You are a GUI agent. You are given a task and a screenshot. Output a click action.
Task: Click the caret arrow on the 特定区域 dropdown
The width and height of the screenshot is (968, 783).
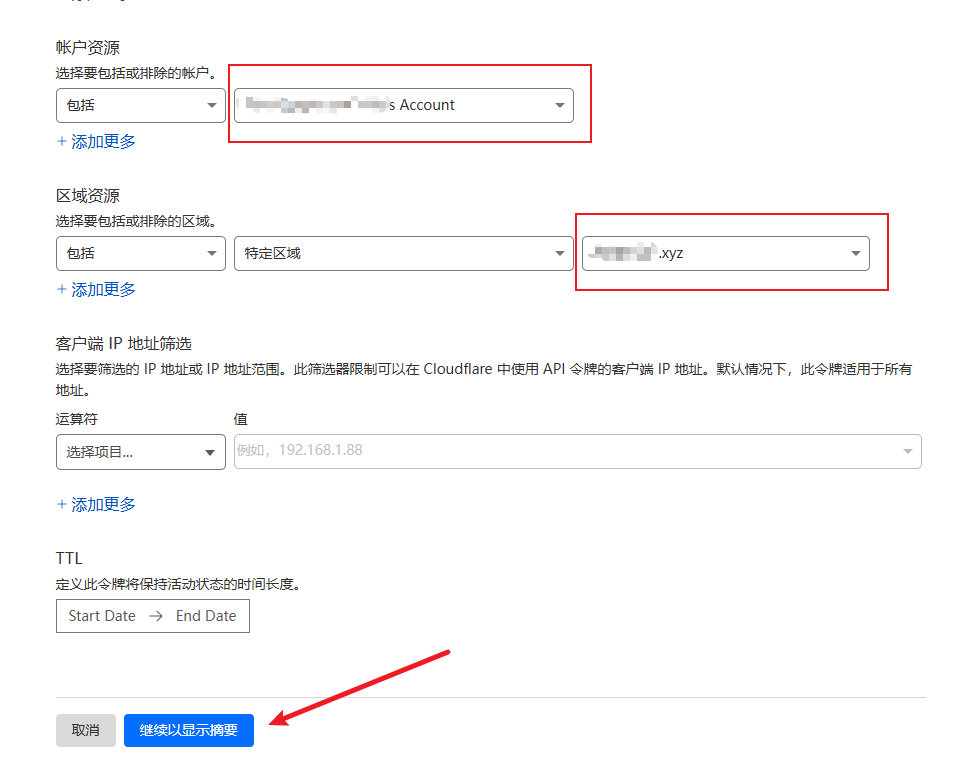click(559, 254)
